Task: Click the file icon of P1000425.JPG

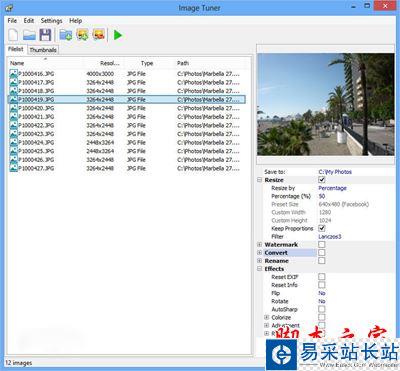Action: [x=13, y=151]
